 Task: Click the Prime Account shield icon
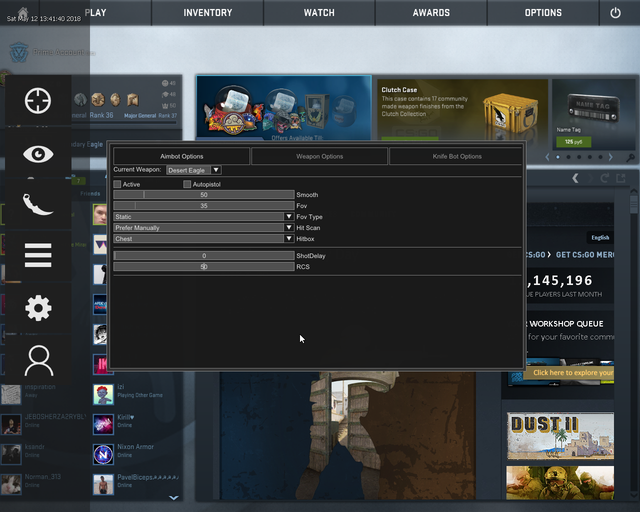point(19,52)
